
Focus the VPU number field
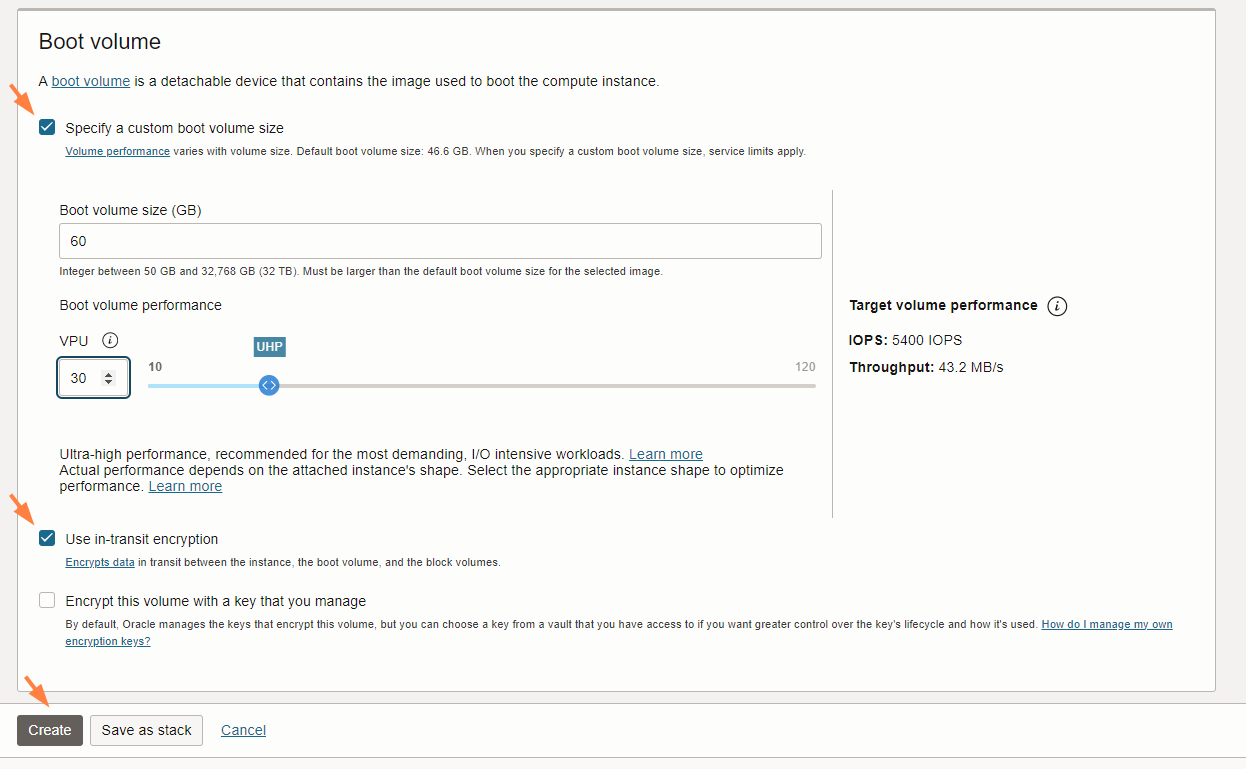[x=82, y=378]
